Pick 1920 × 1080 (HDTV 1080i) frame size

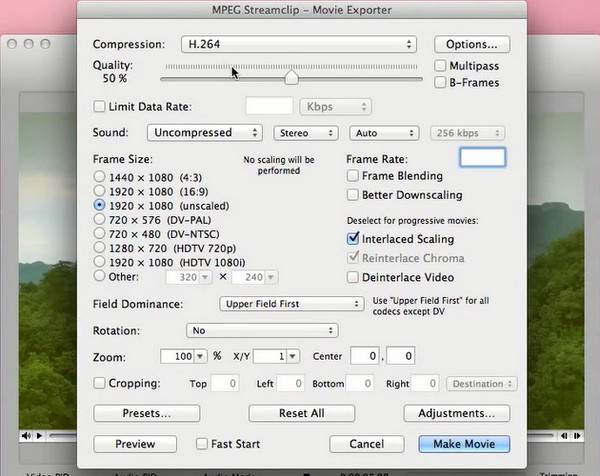coord(99,262)
